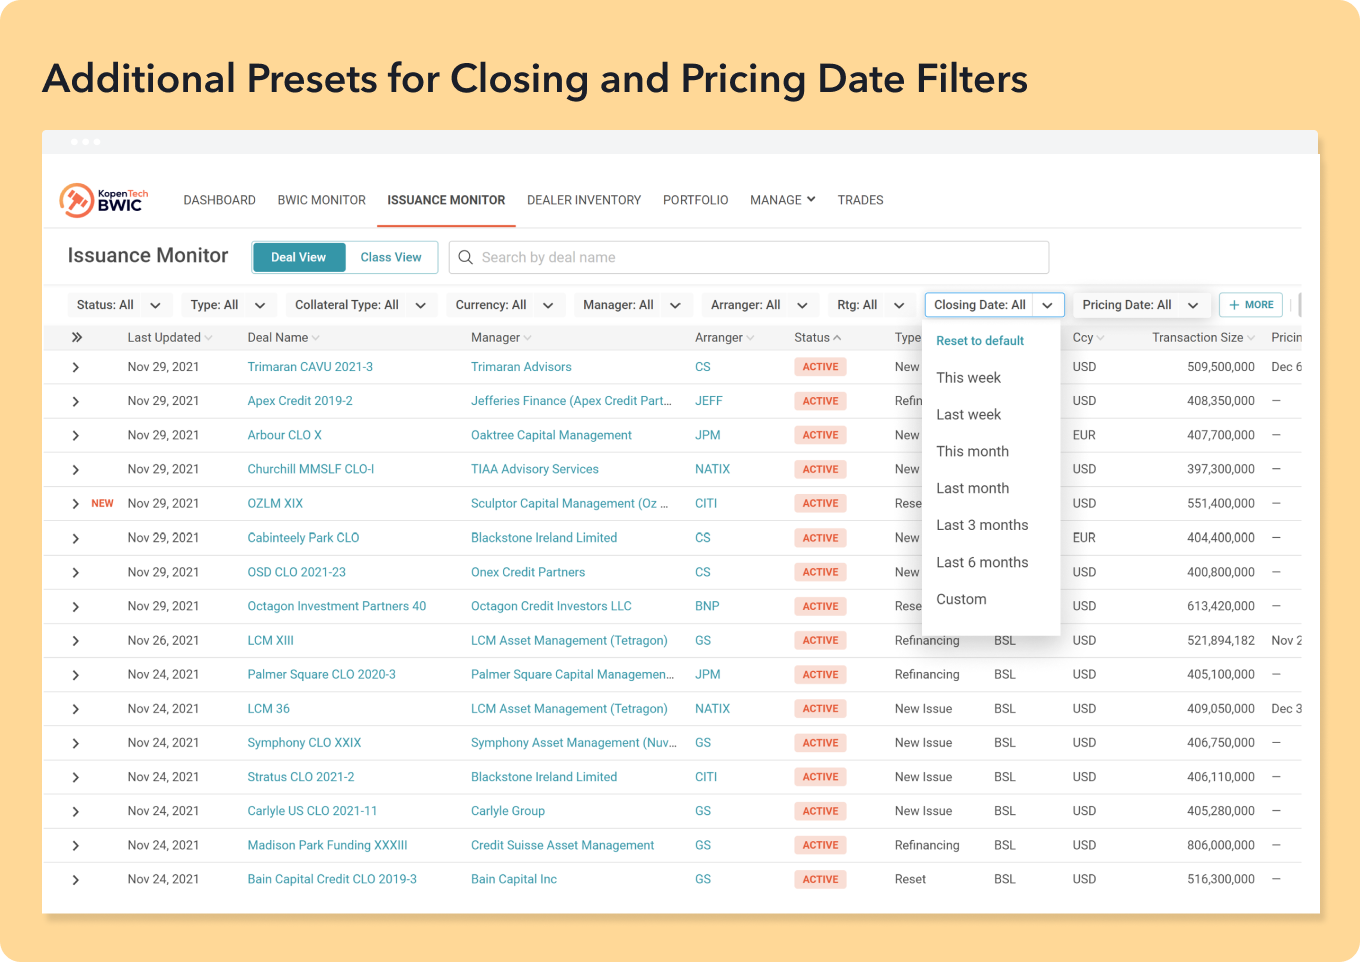Click the KopenTech BWIC logo
The image size is (1360, 962).
pos(104,200)
